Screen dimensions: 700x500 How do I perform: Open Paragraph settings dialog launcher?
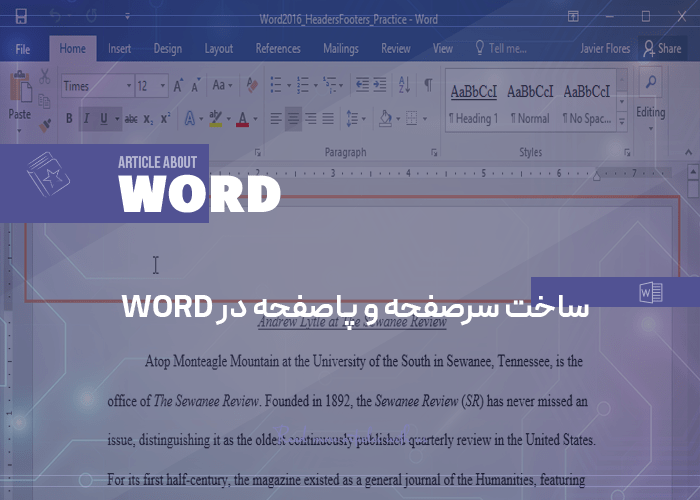(434, 153)
